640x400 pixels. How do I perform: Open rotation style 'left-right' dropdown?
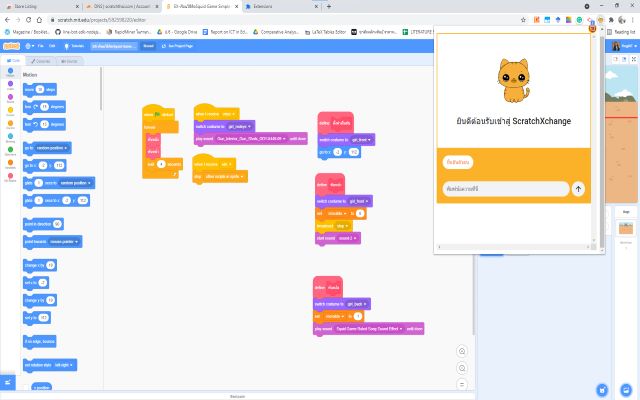(64, 365)
